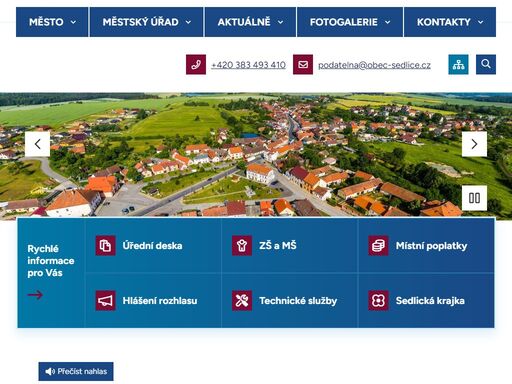Open the Fotogalerie menu item
Viewport: 512px width, 384px height.
(350, 22)
